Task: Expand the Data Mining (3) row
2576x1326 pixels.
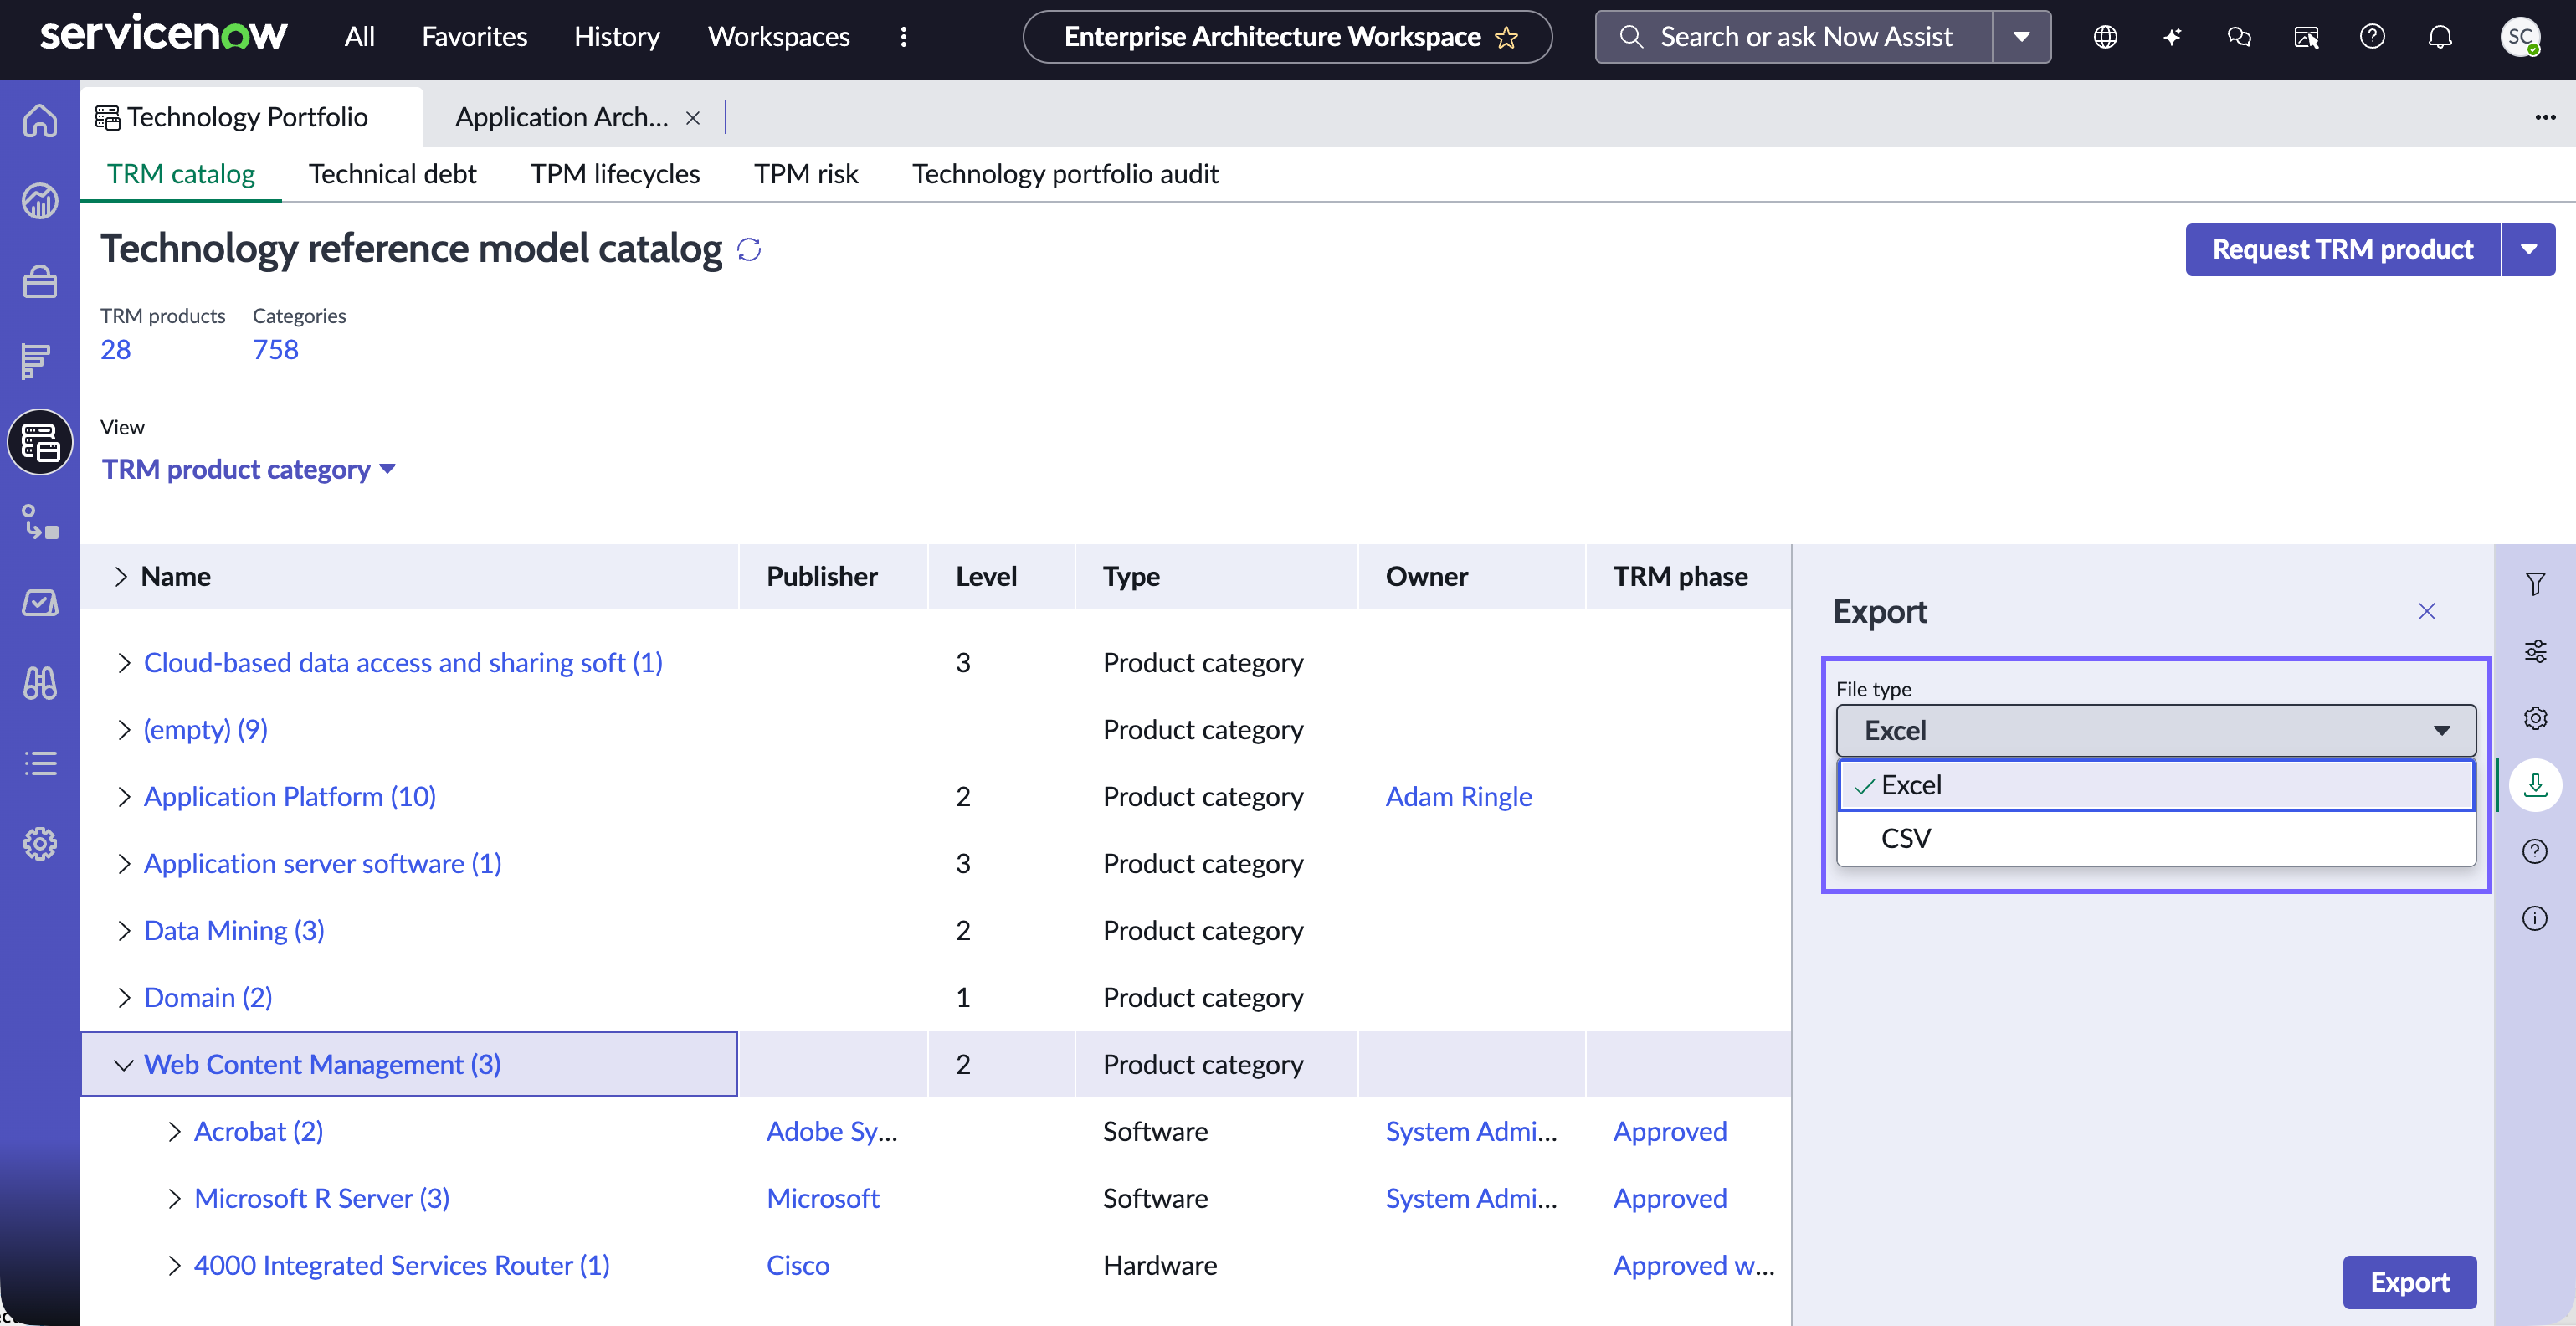Action: tap(123, 931)
